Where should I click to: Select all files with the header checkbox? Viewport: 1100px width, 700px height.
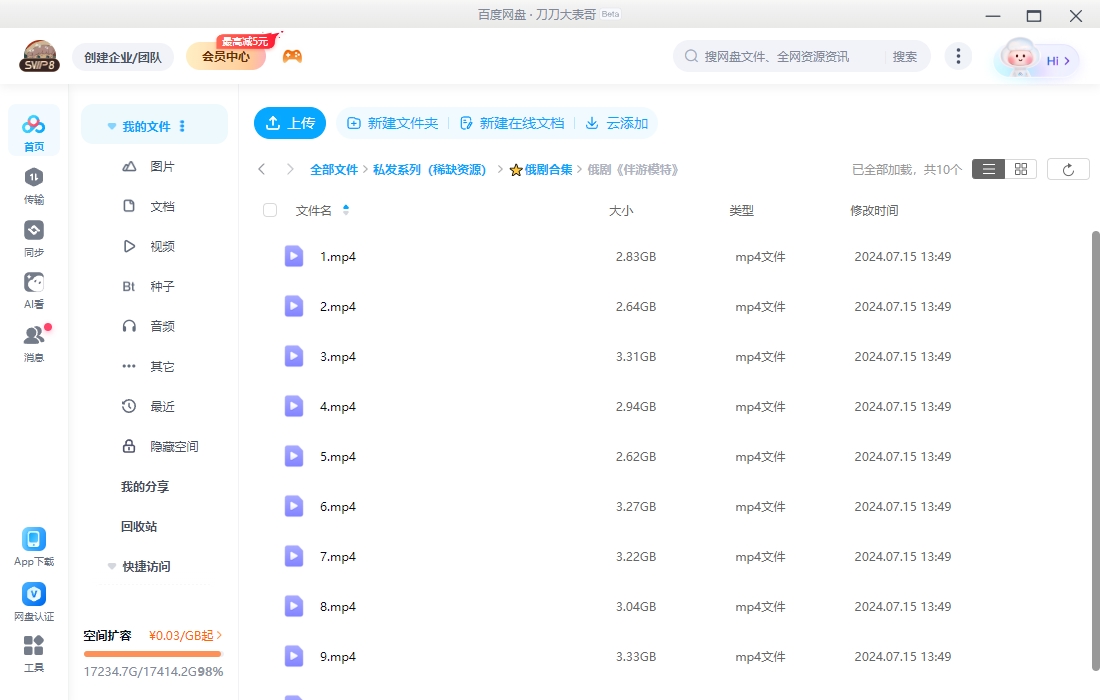tap(270, 210)
